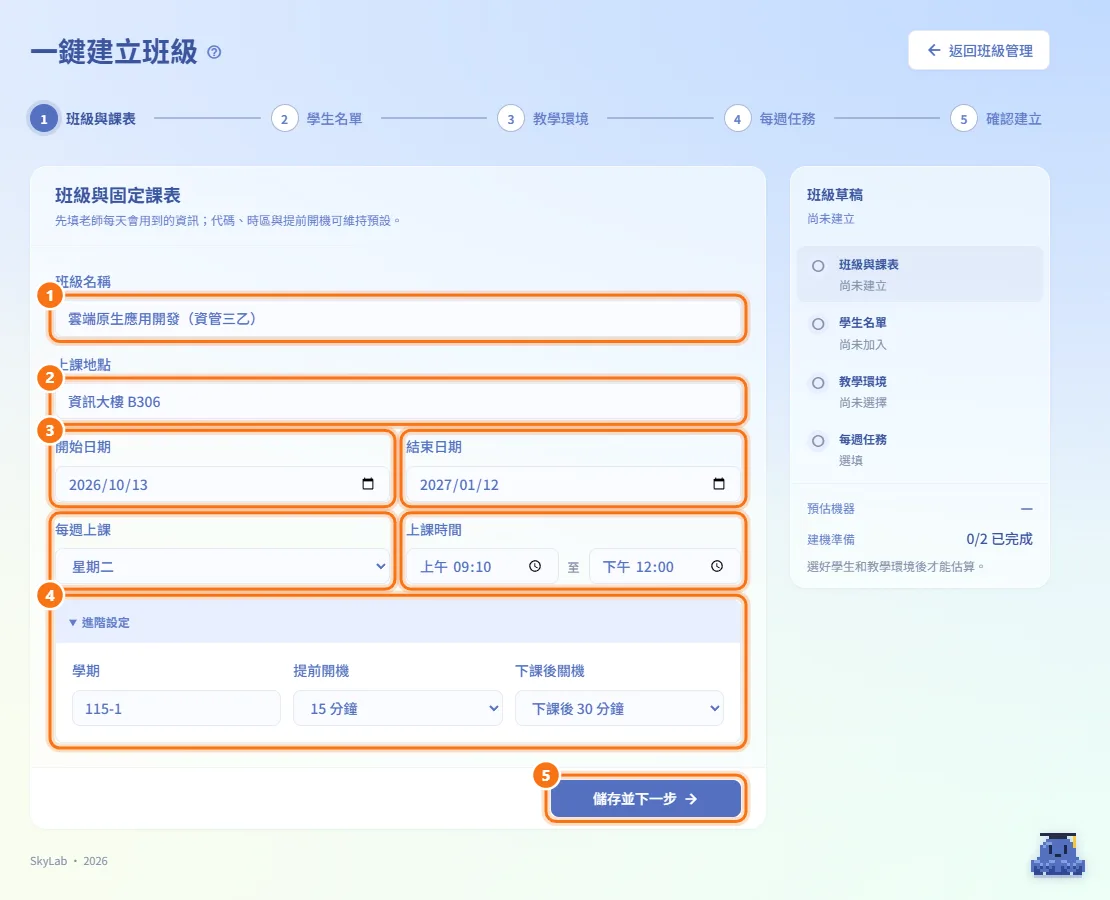This screenshot has width=1110, height=900.
Task: Select the 教學環境 status circle in draft panel
Action: pos(818,383)
